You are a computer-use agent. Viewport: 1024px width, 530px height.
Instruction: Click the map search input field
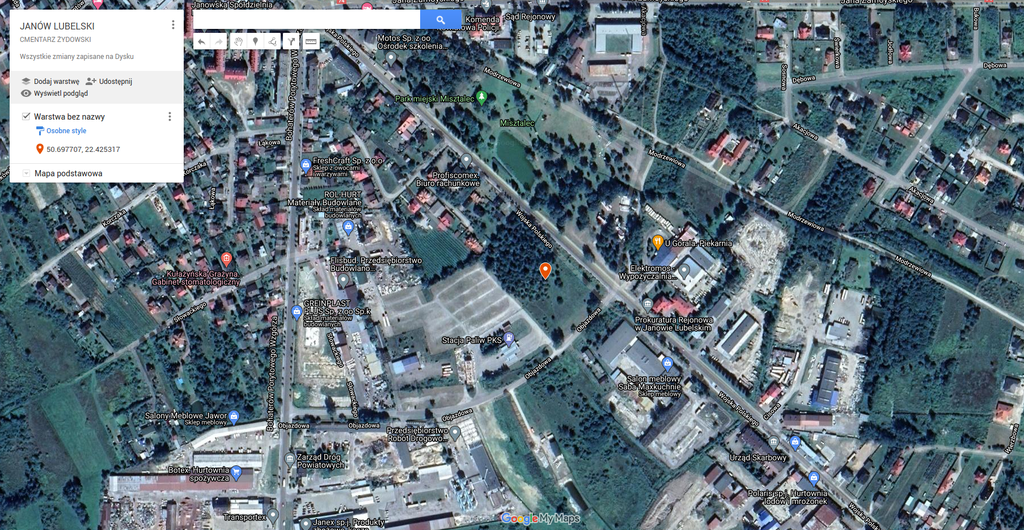tap(306, 20)
